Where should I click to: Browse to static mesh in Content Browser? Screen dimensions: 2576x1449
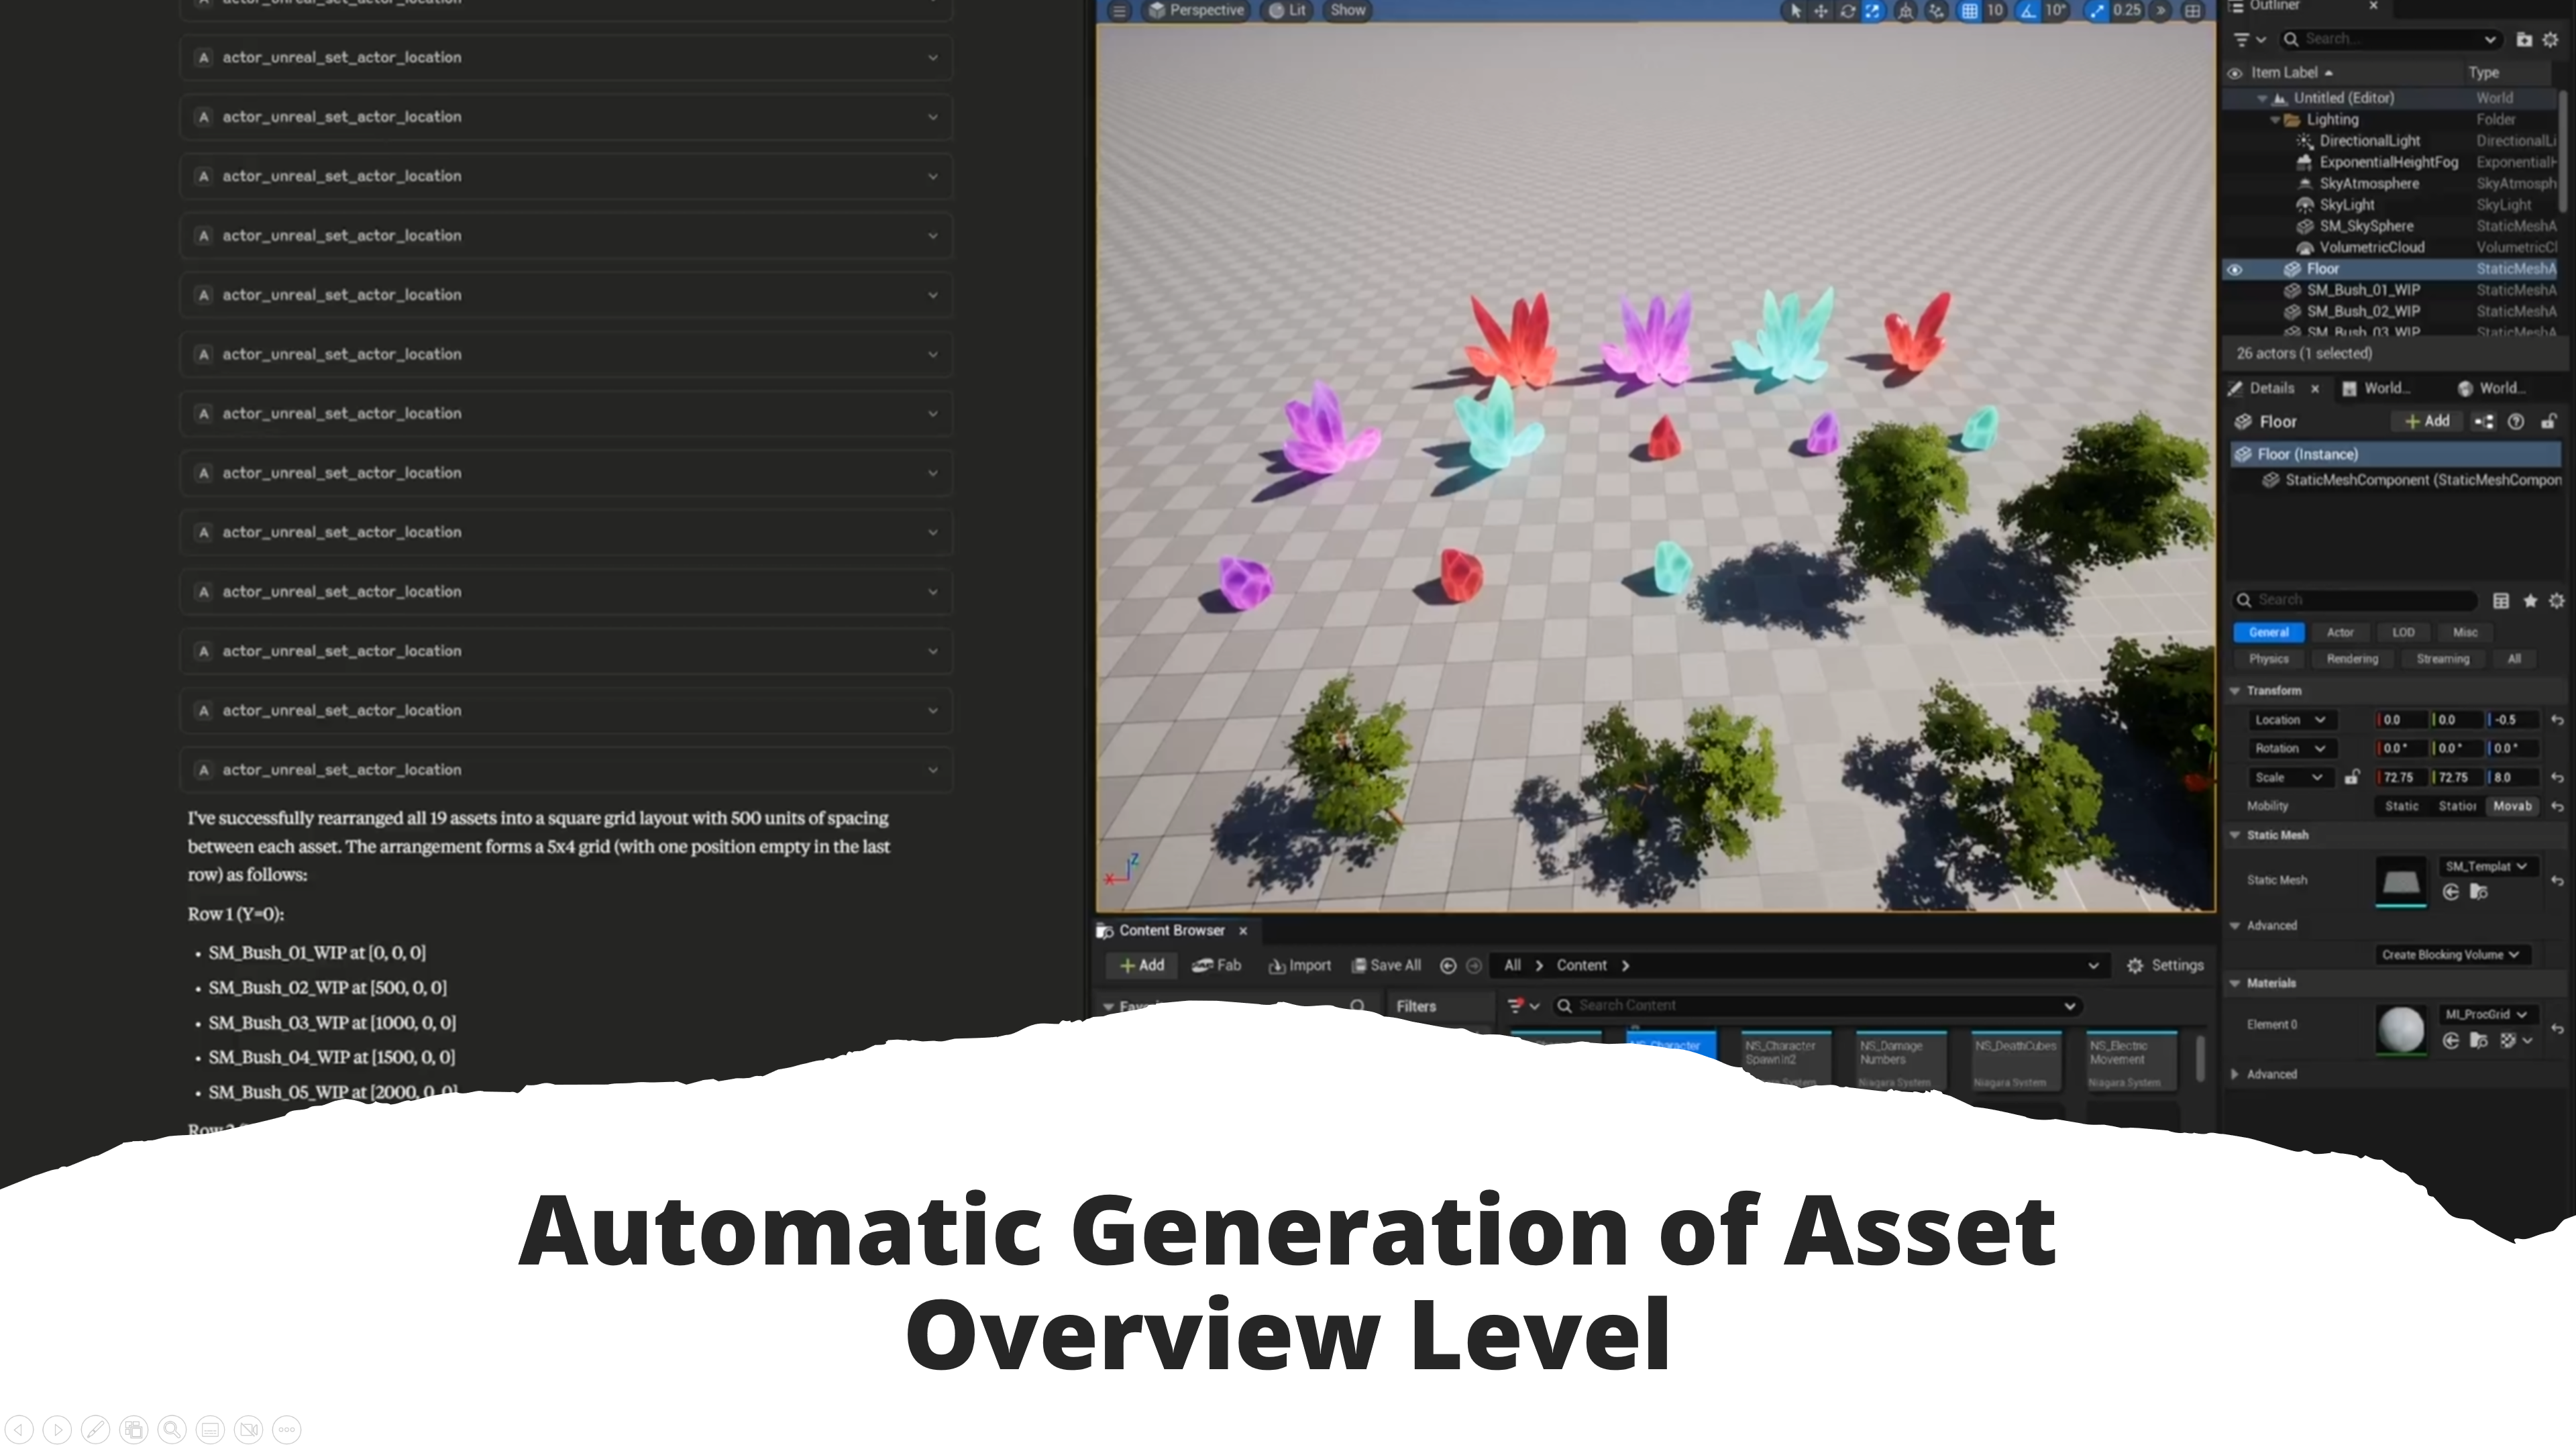click(x=2478, y=892)
